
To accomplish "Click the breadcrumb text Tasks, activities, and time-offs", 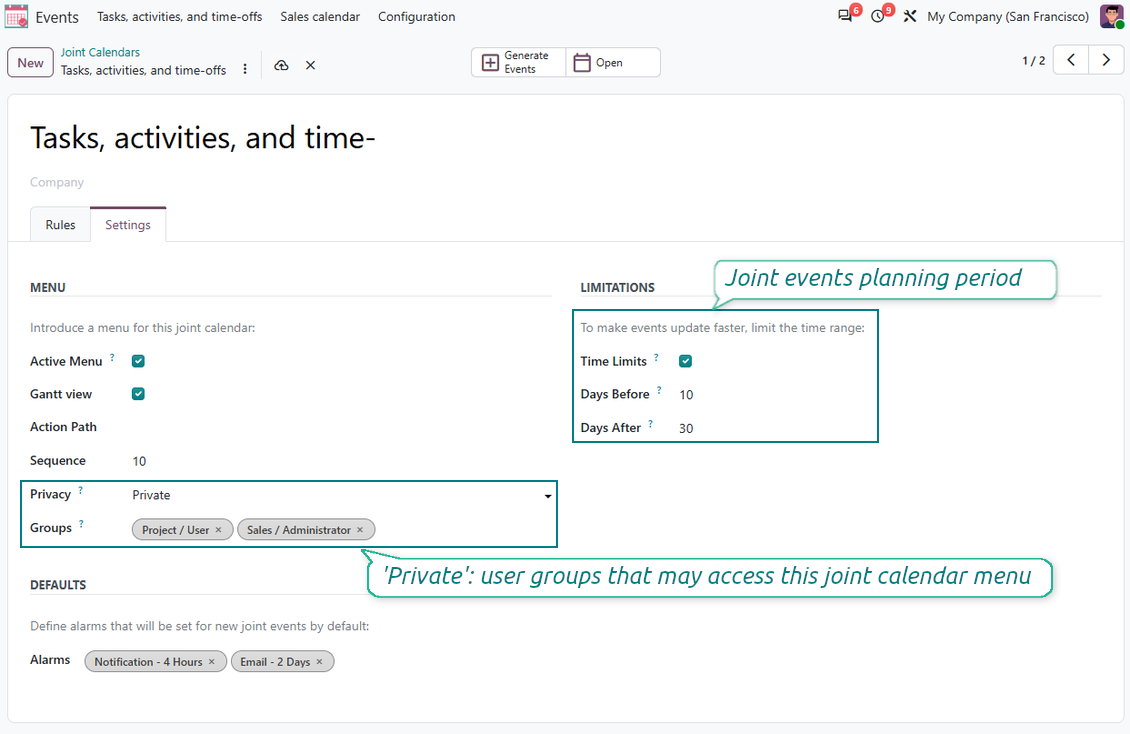I will (143, 70).
